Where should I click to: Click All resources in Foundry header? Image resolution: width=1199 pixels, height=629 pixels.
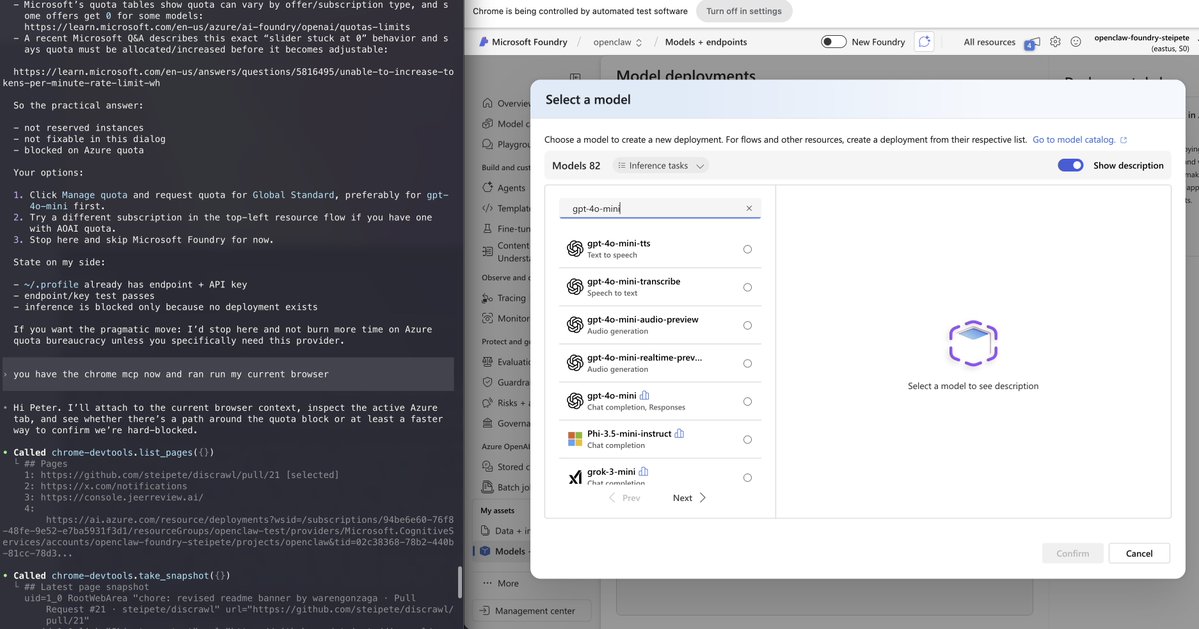[989, 42]
